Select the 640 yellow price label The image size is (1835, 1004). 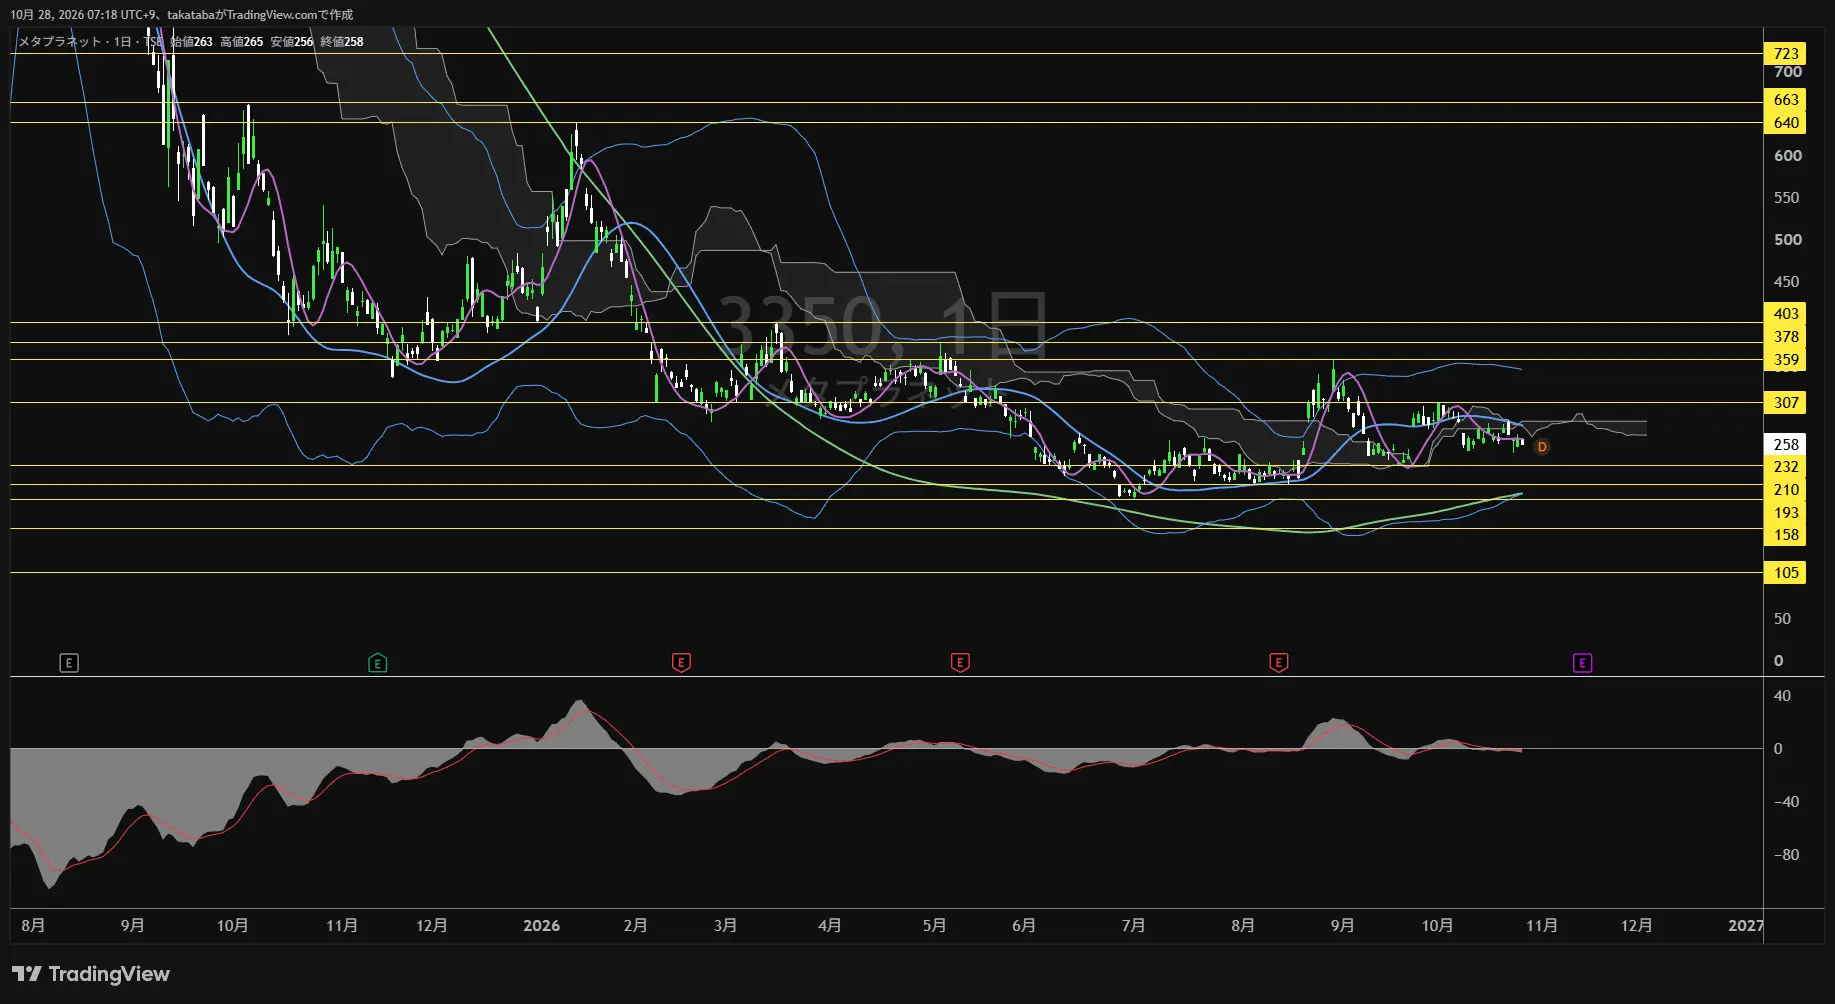[x=1785, y=123]
